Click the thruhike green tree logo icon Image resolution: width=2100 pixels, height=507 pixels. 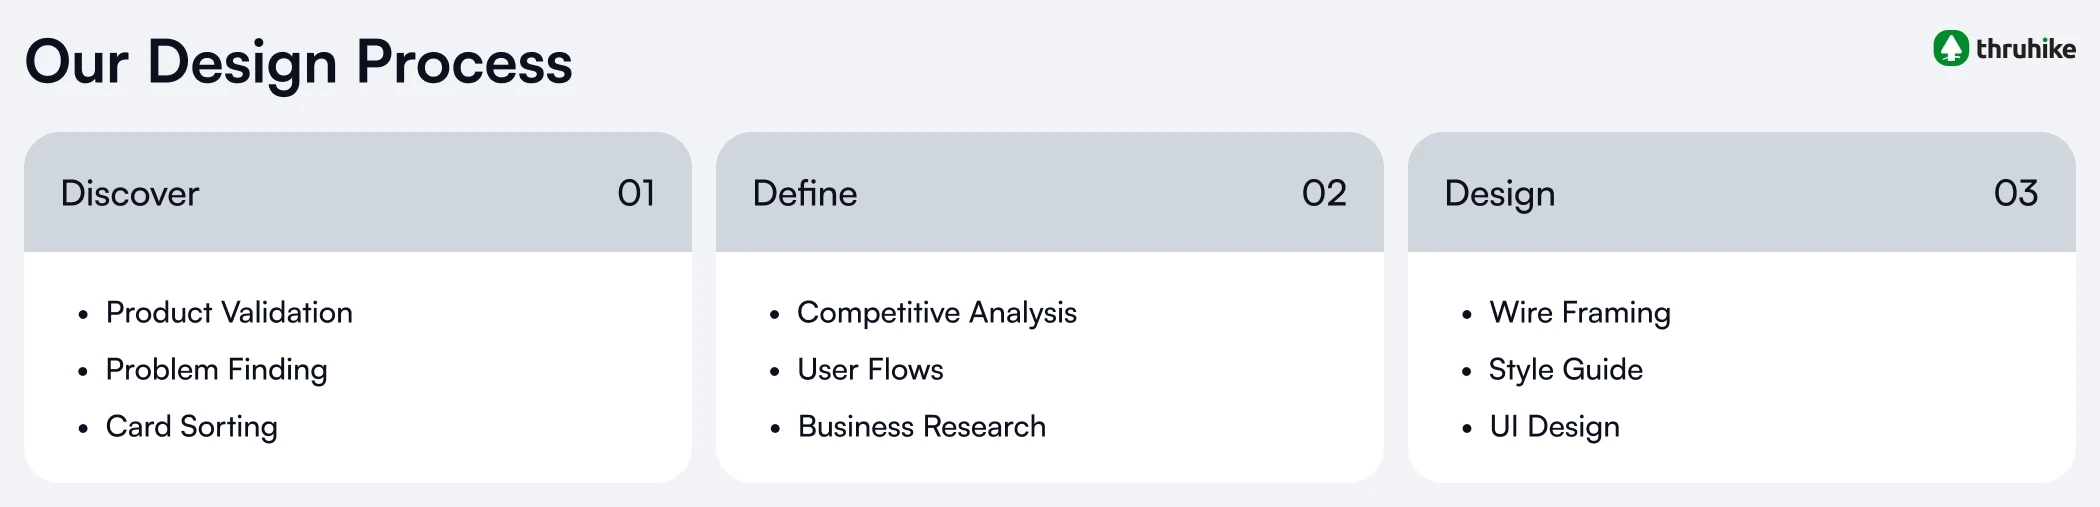(1950, 48)
